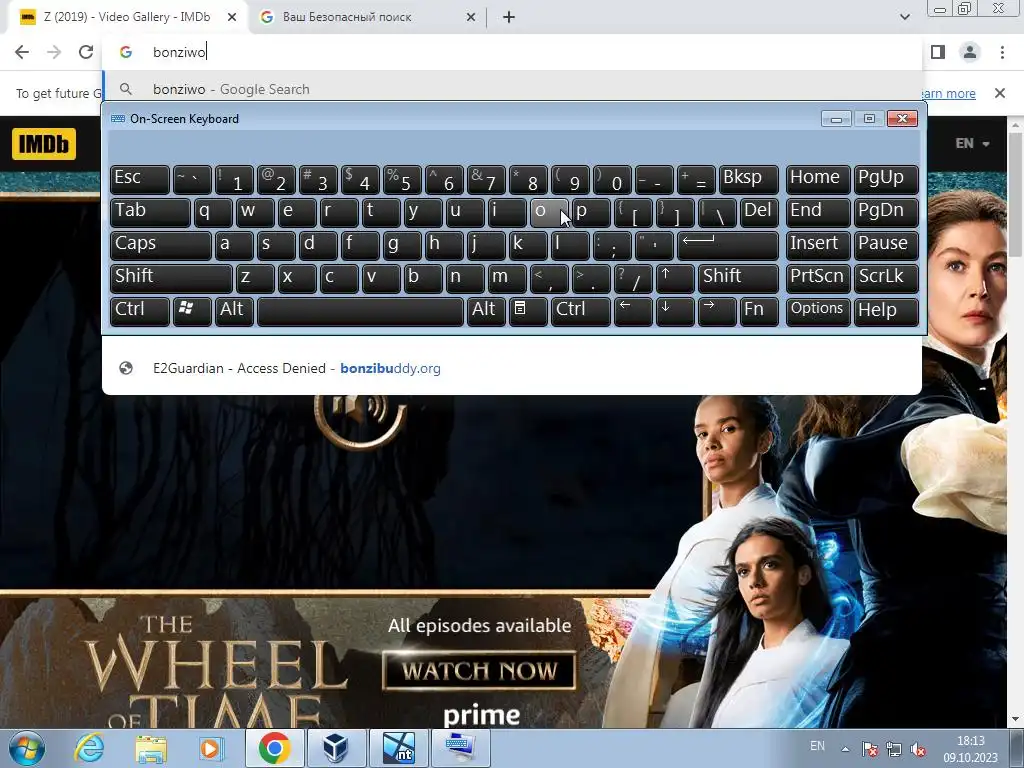
Task: Click the left arrow key
Action: [633, 311]
